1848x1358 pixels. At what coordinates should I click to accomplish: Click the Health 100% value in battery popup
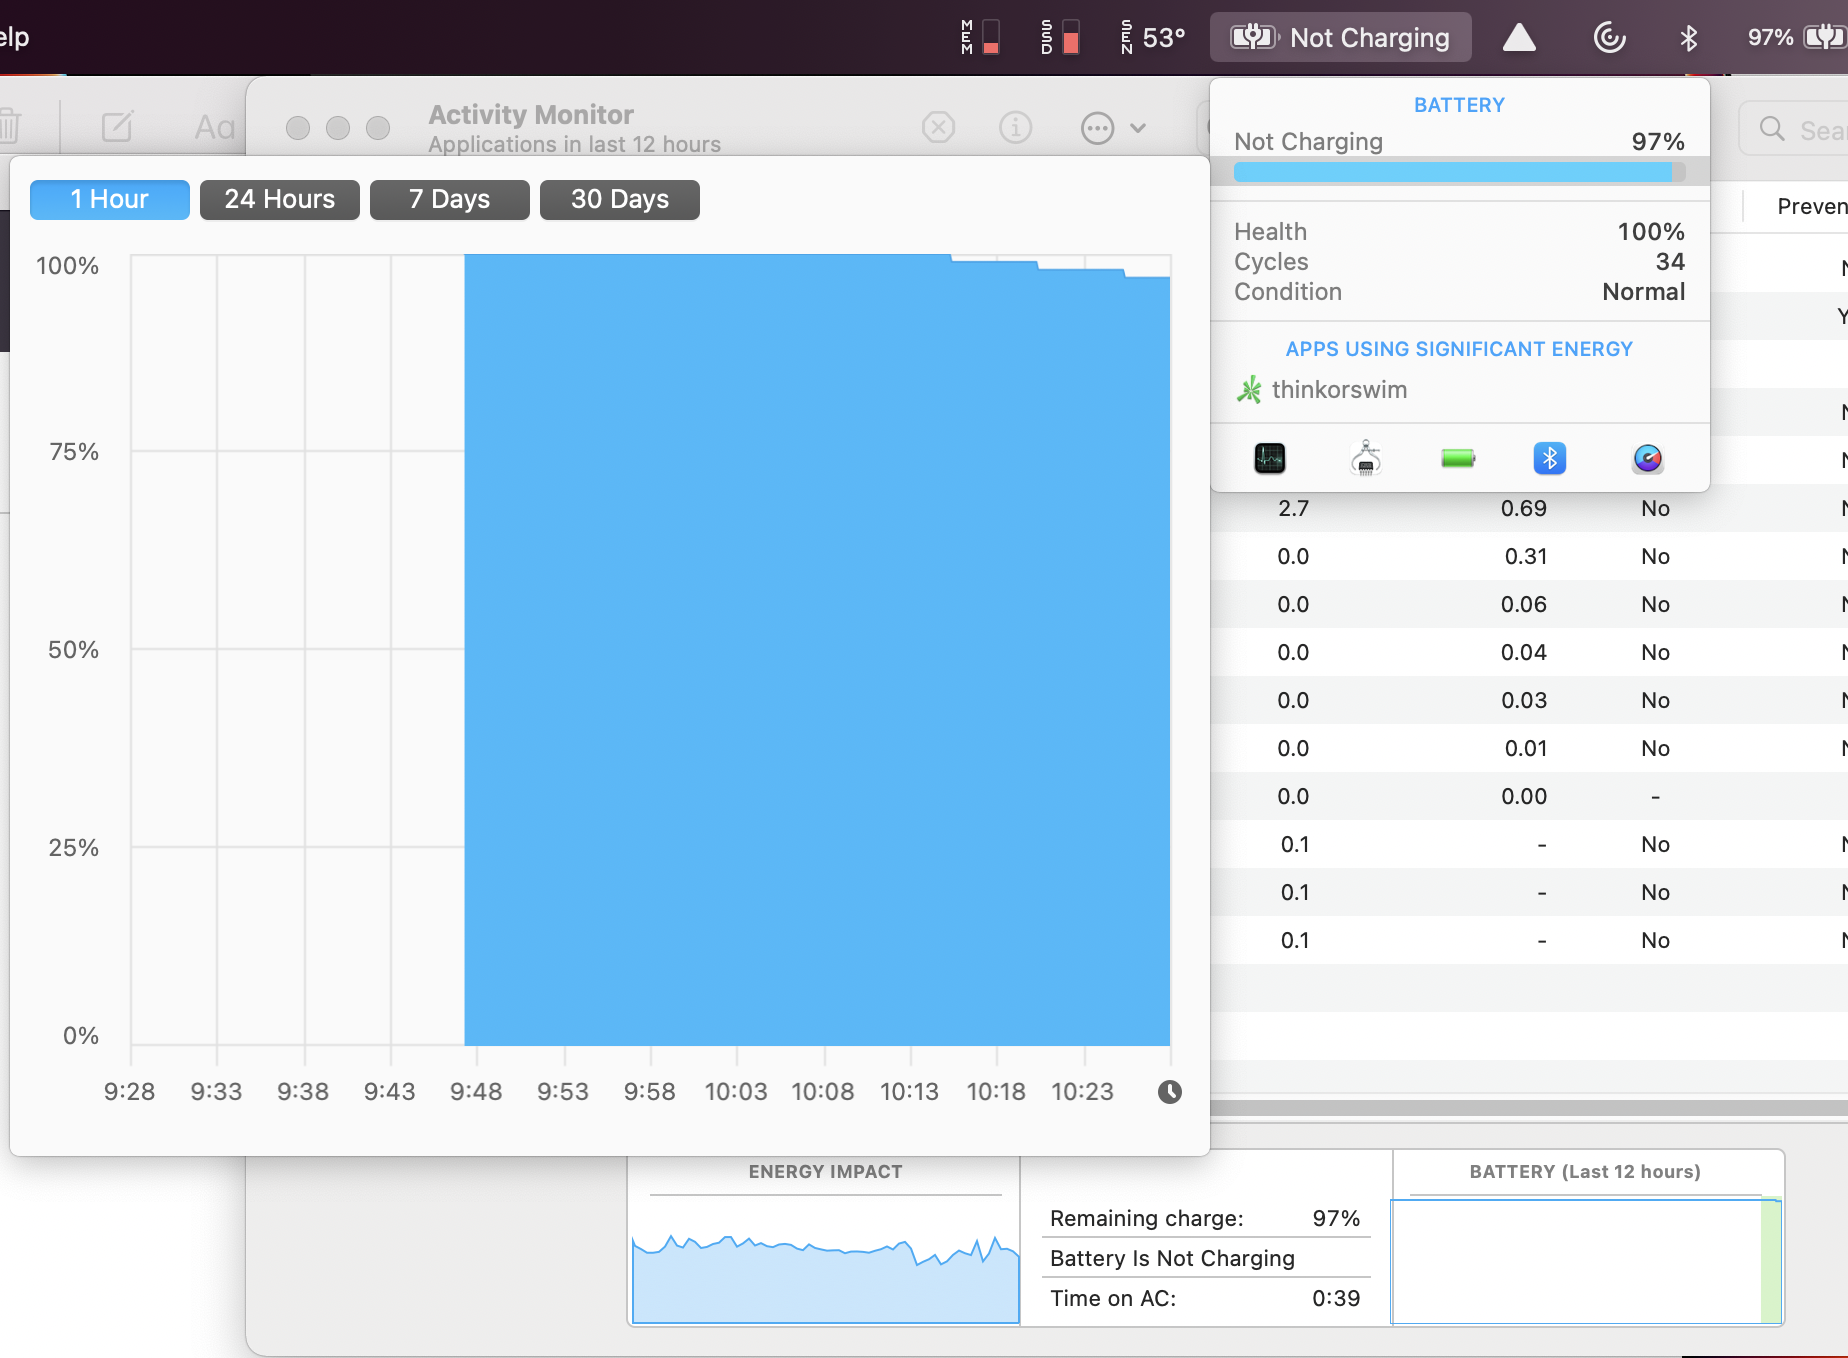tap(1651, 232)
